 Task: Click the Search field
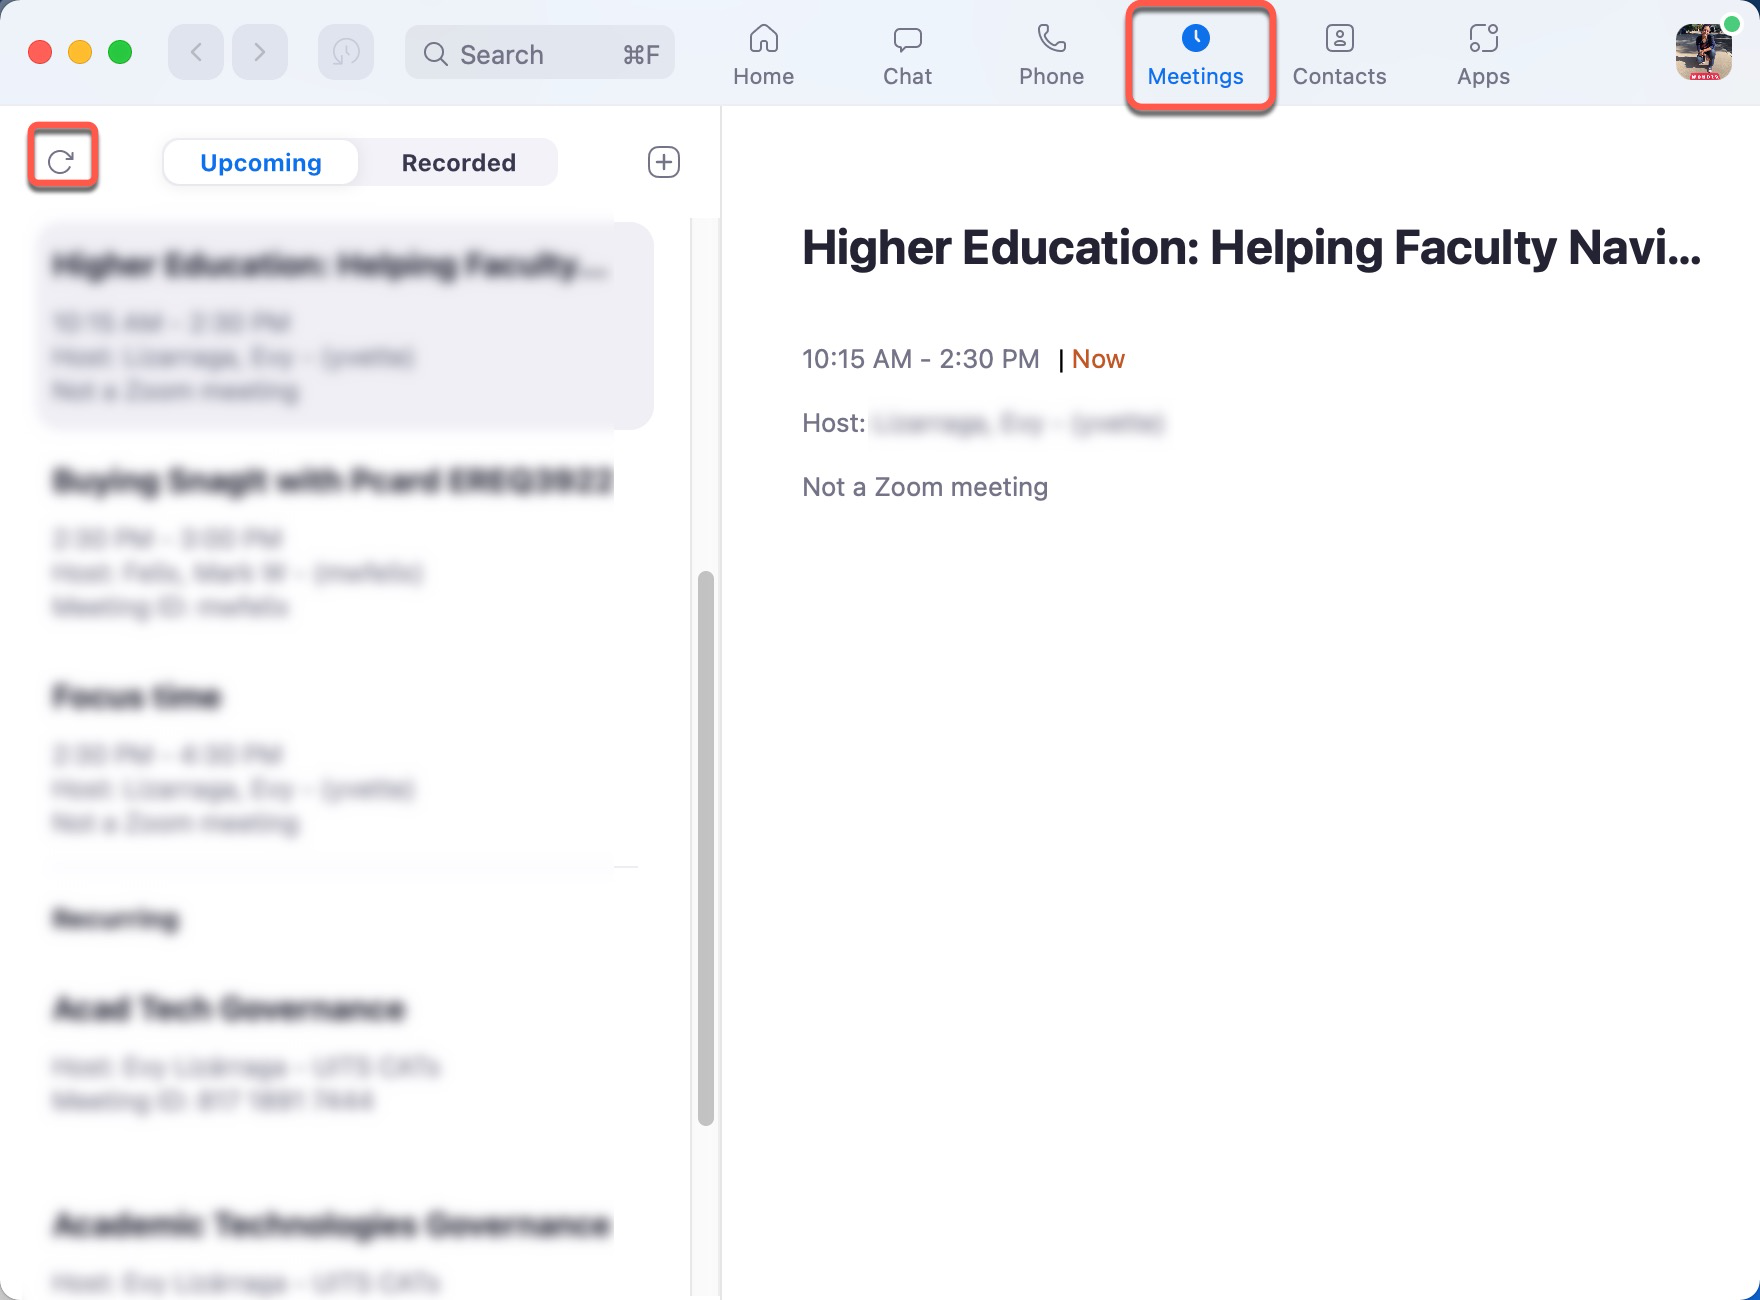tap(540, 53)
